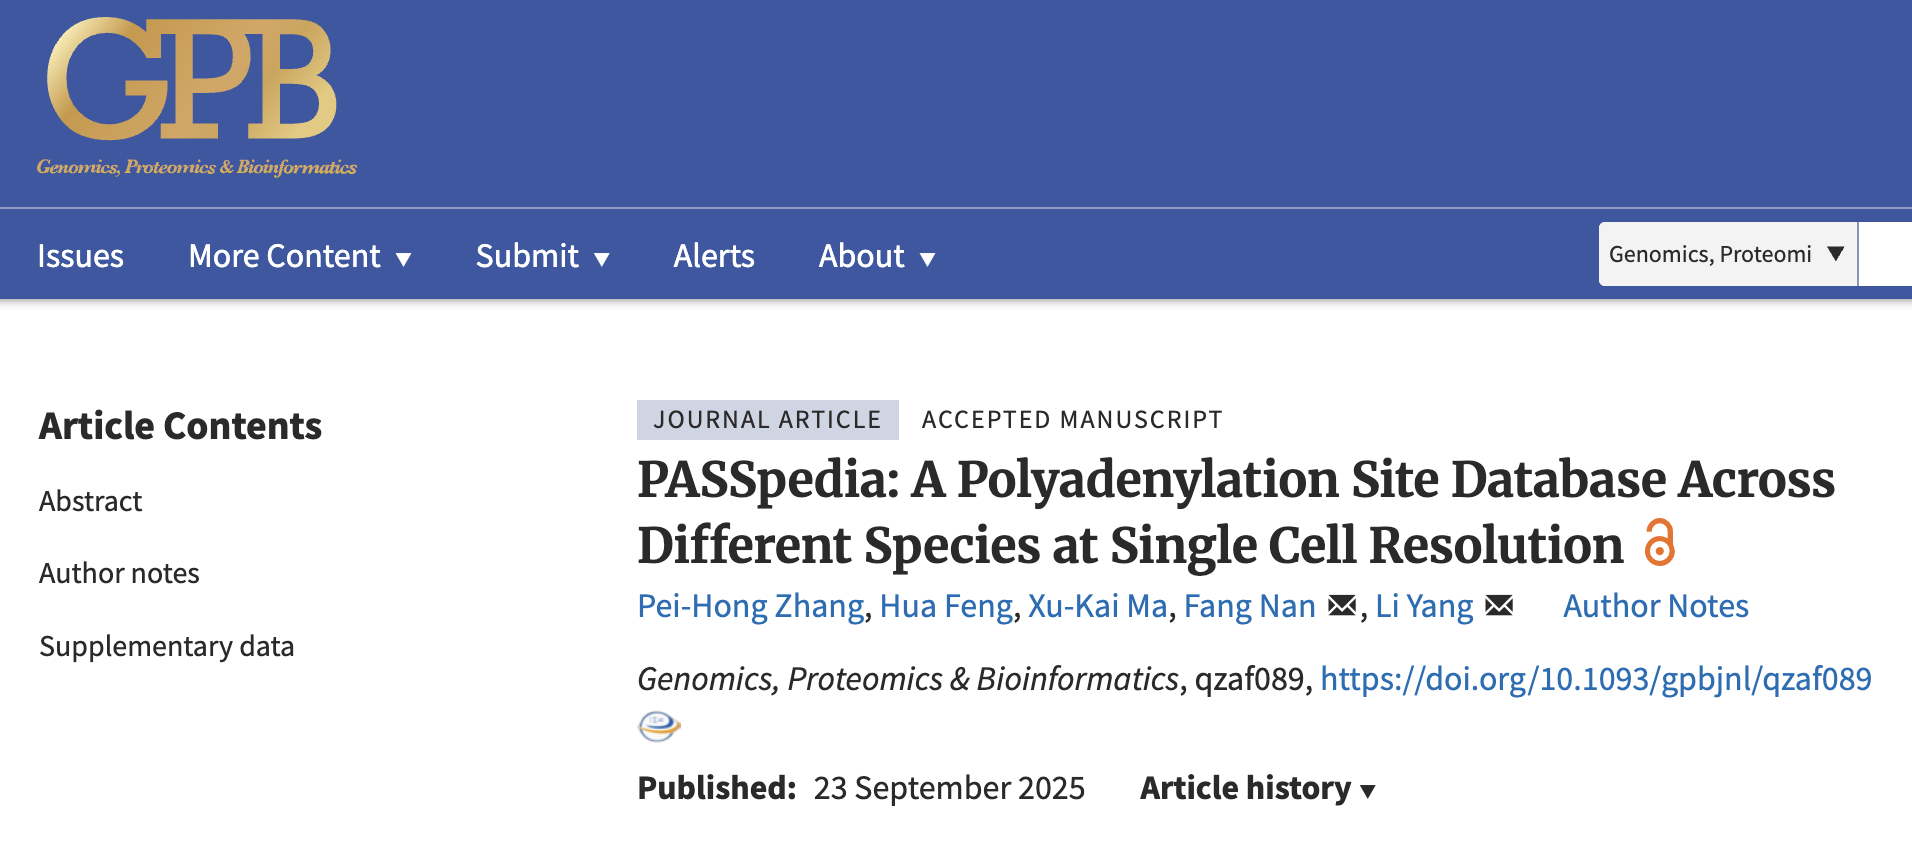Click the small badge icon below citation
Image resolution: width=1912 pixels, height=846 pixels.
(659, 726)
